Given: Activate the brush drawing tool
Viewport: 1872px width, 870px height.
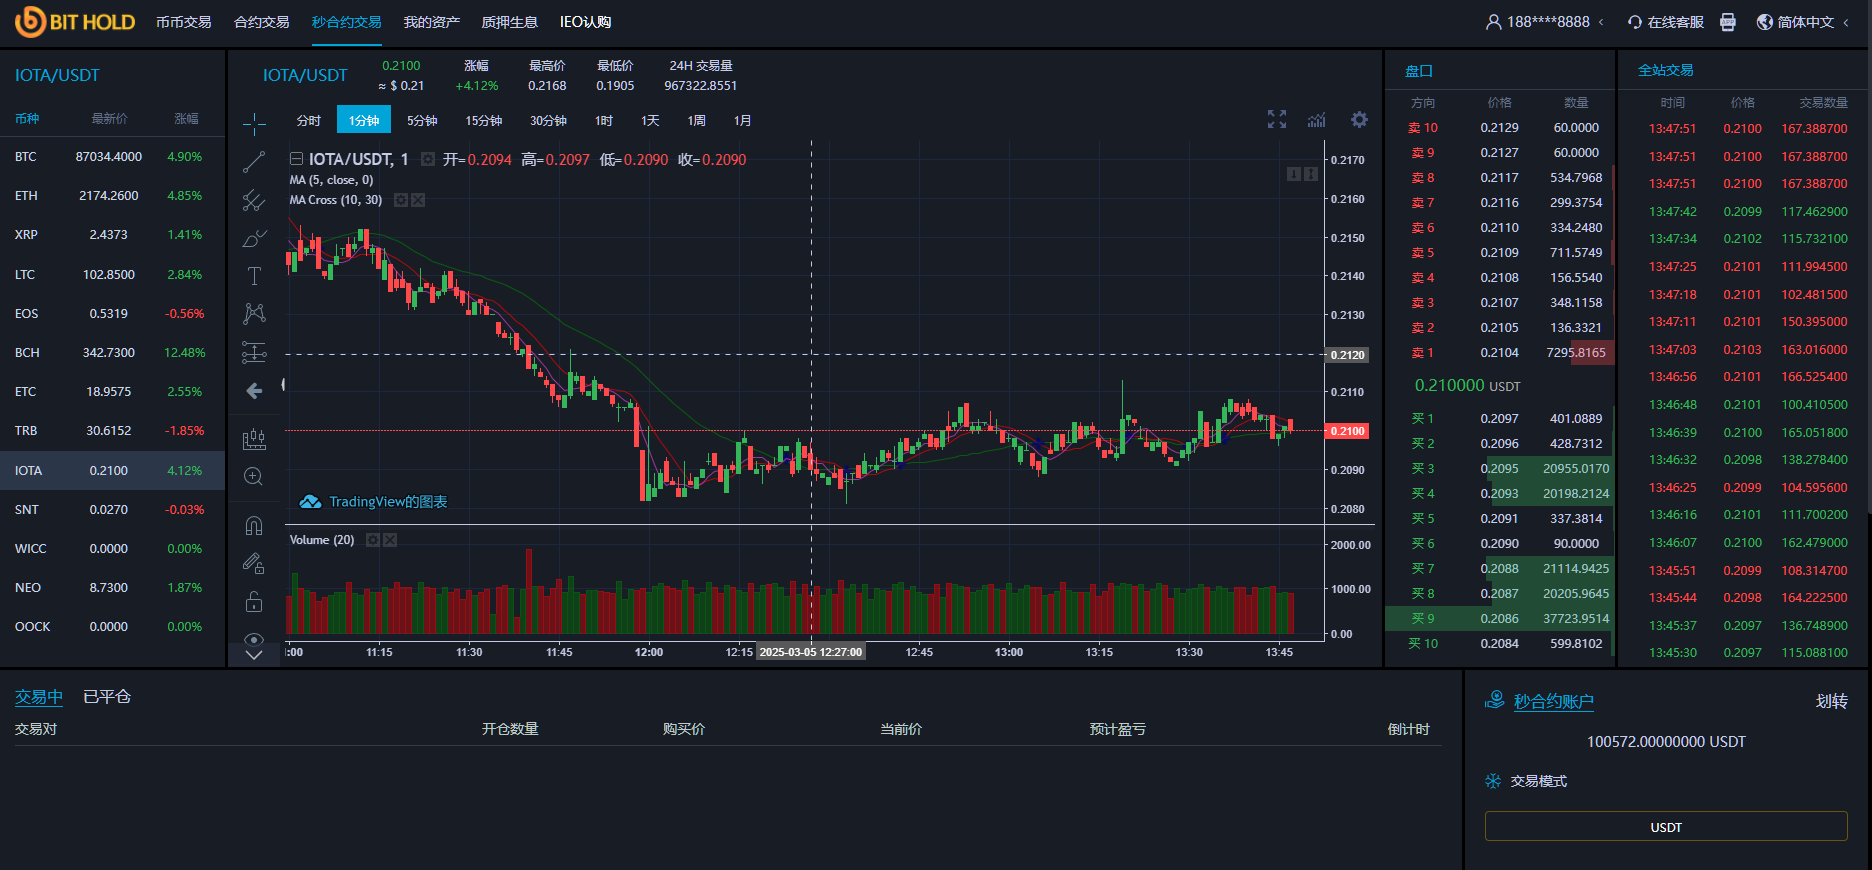Looking at the screenshot, I should [254, 238].
